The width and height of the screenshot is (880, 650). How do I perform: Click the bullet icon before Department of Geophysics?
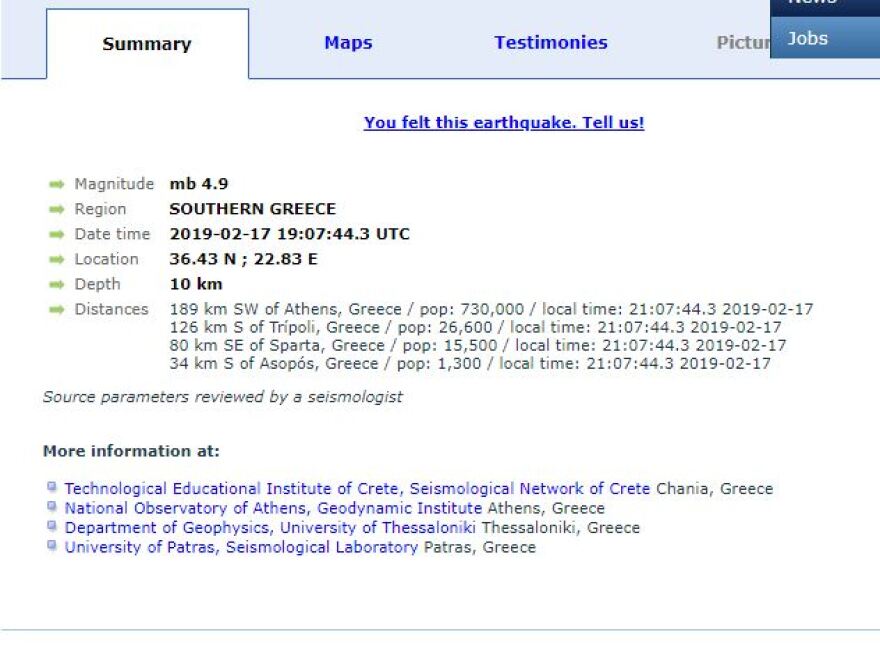[x=52, y=527]
